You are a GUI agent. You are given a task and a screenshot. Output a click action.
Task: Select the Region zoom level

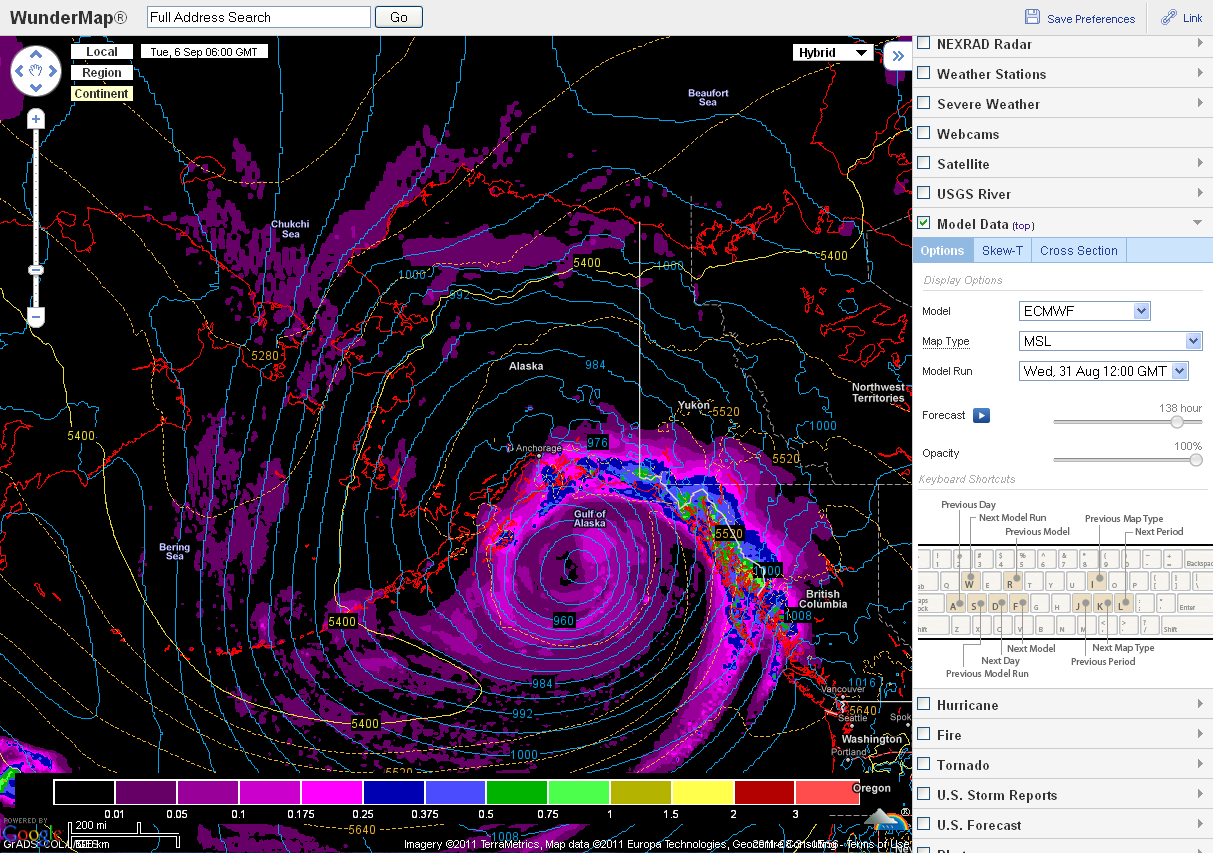point(102,73)
